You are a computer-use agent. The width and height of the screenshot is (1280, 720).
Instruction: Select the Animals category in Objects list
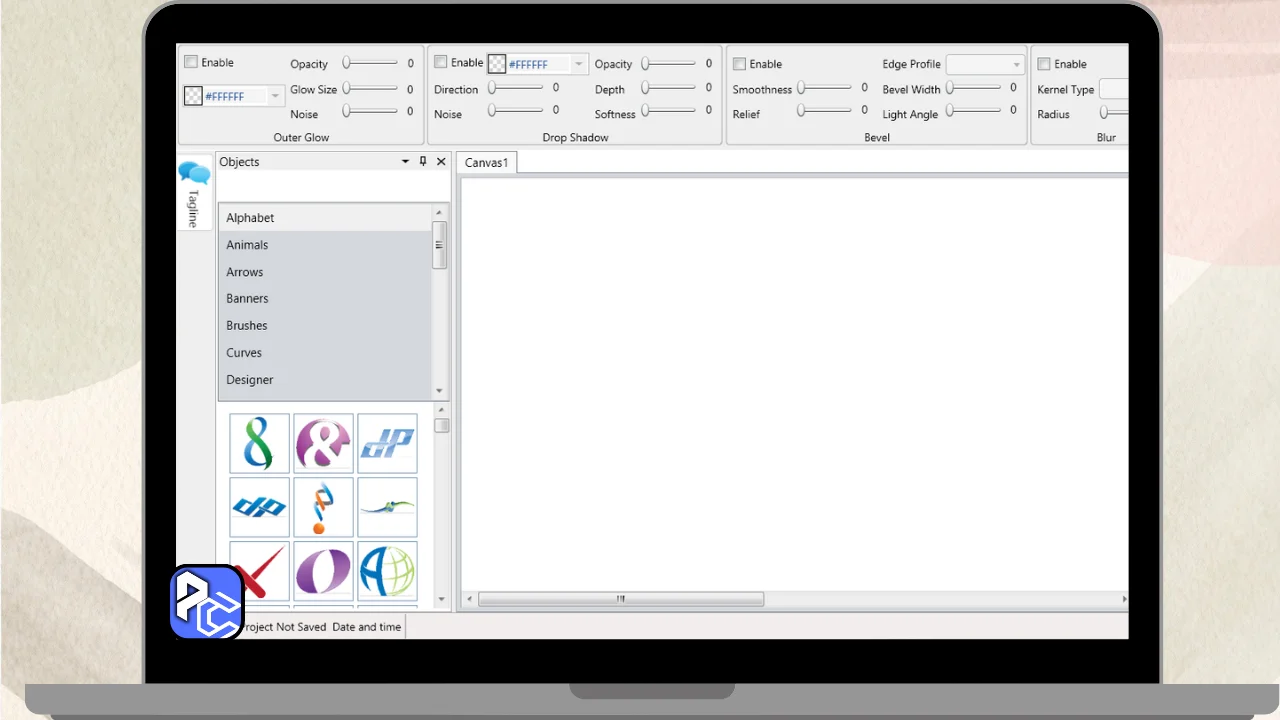click(x=247, y=245)
